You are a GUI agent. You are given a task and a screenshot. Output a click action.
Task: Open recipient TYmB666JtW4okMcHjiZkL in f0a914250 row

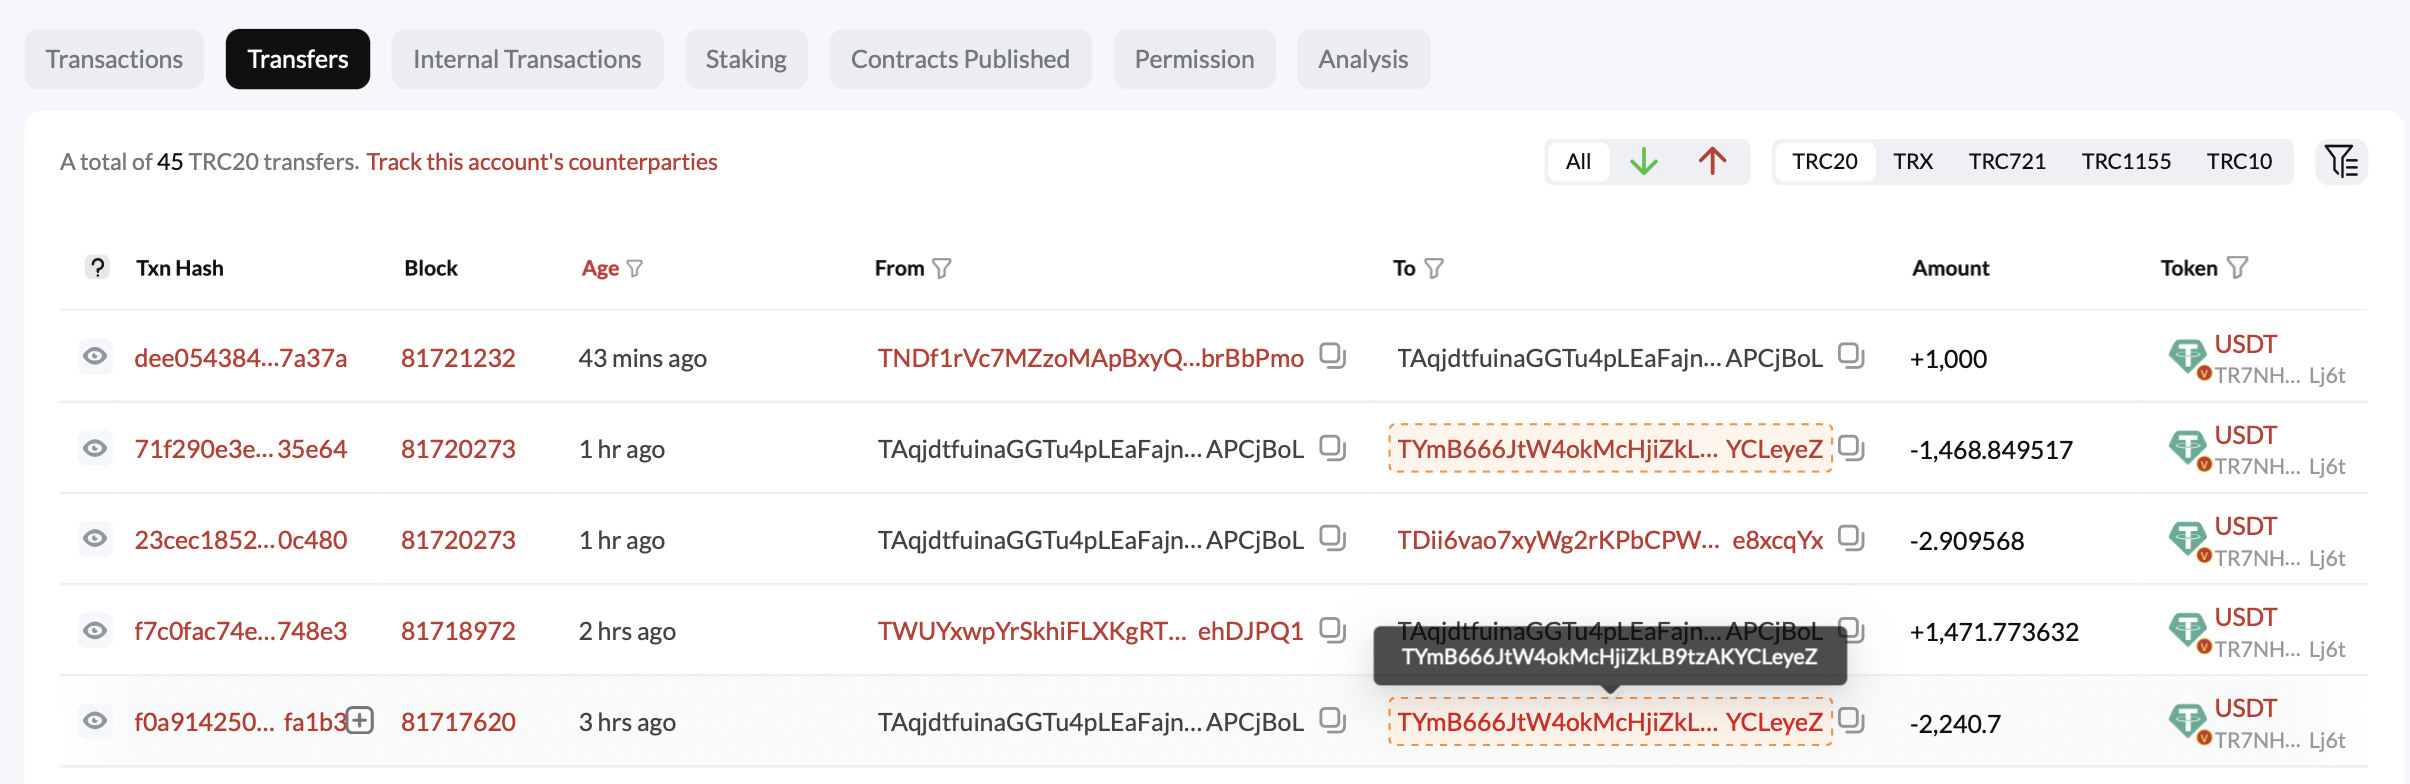[1610, 722]
